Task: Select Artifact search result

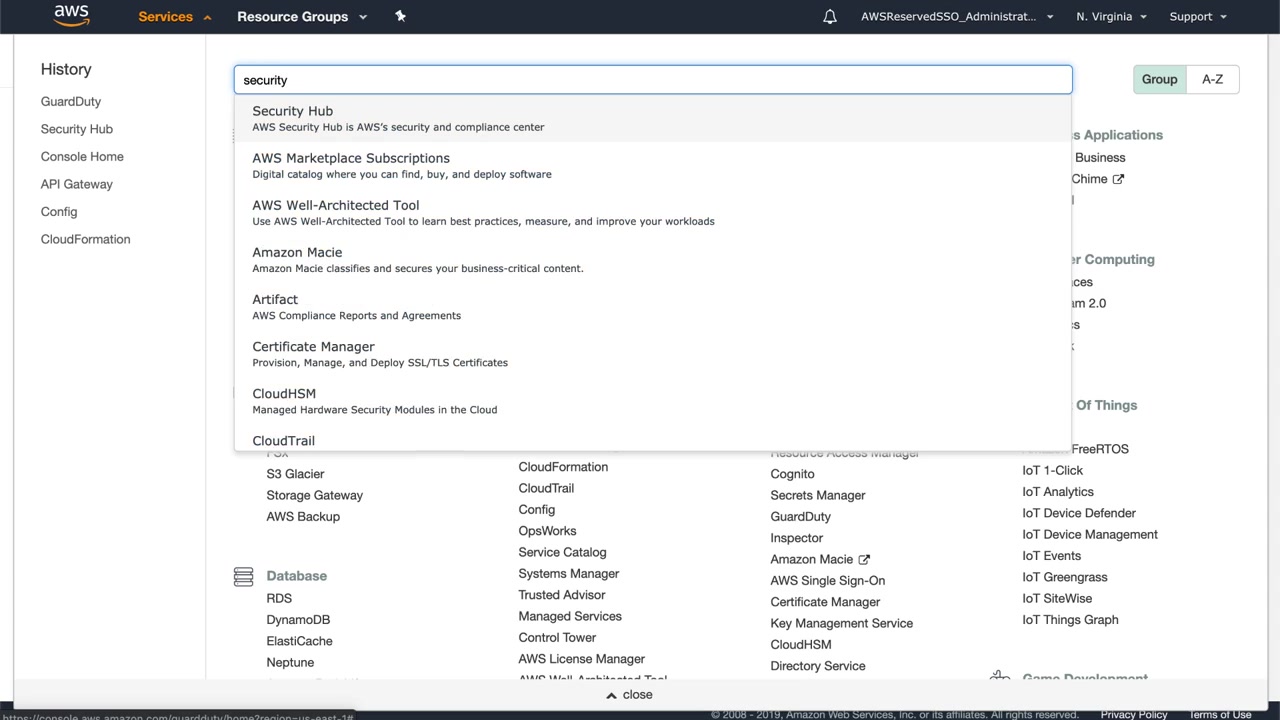Action: coord(653,306)
